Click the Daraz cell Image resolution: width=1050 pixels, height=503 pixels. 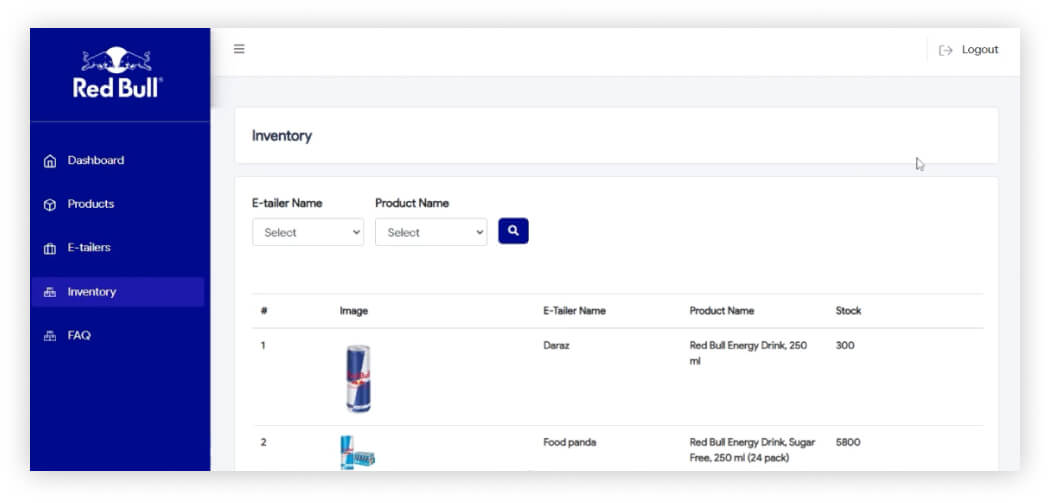[x=556, y=346]
